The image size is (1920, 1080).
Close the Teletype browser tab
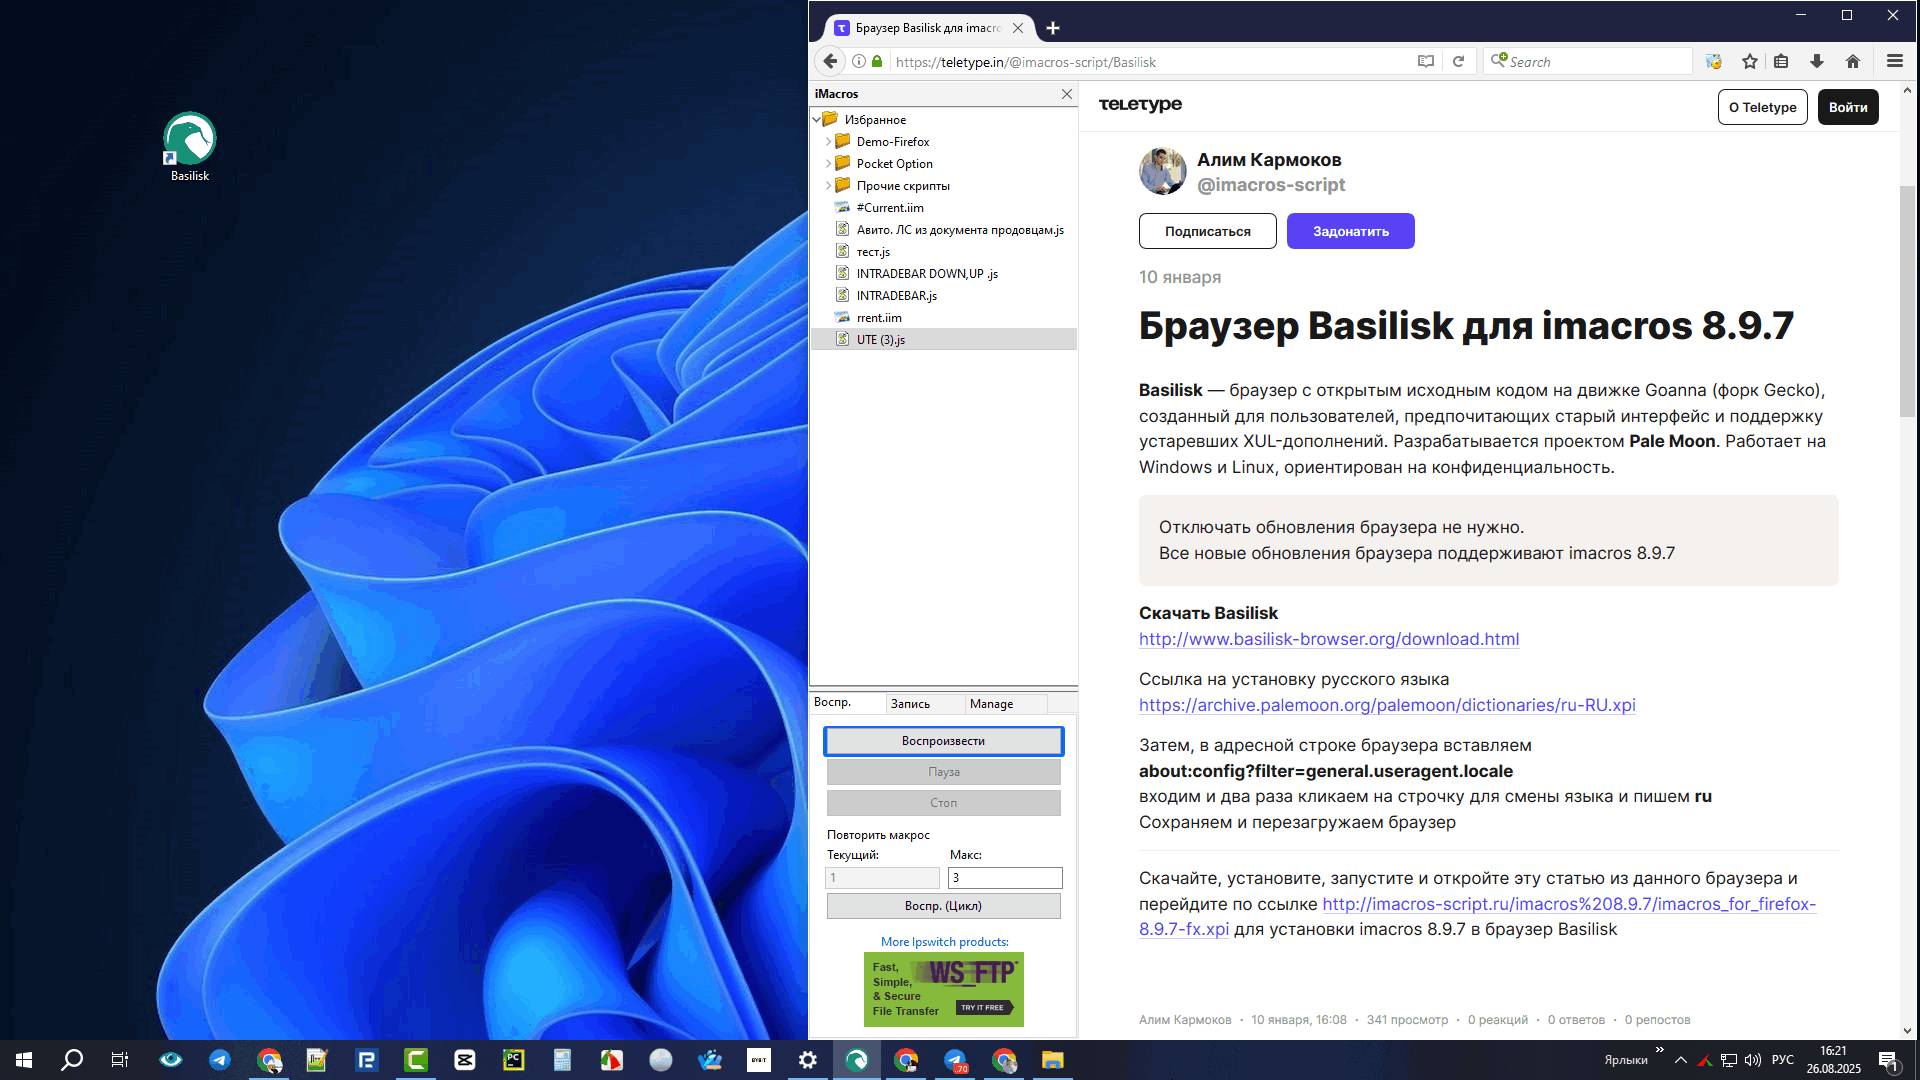point(1018,28)
